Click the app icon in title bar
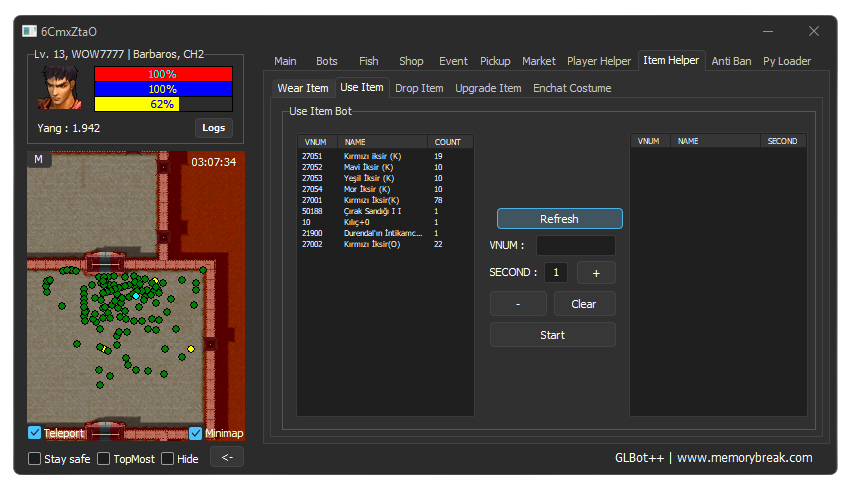 (x=29, y=31)
